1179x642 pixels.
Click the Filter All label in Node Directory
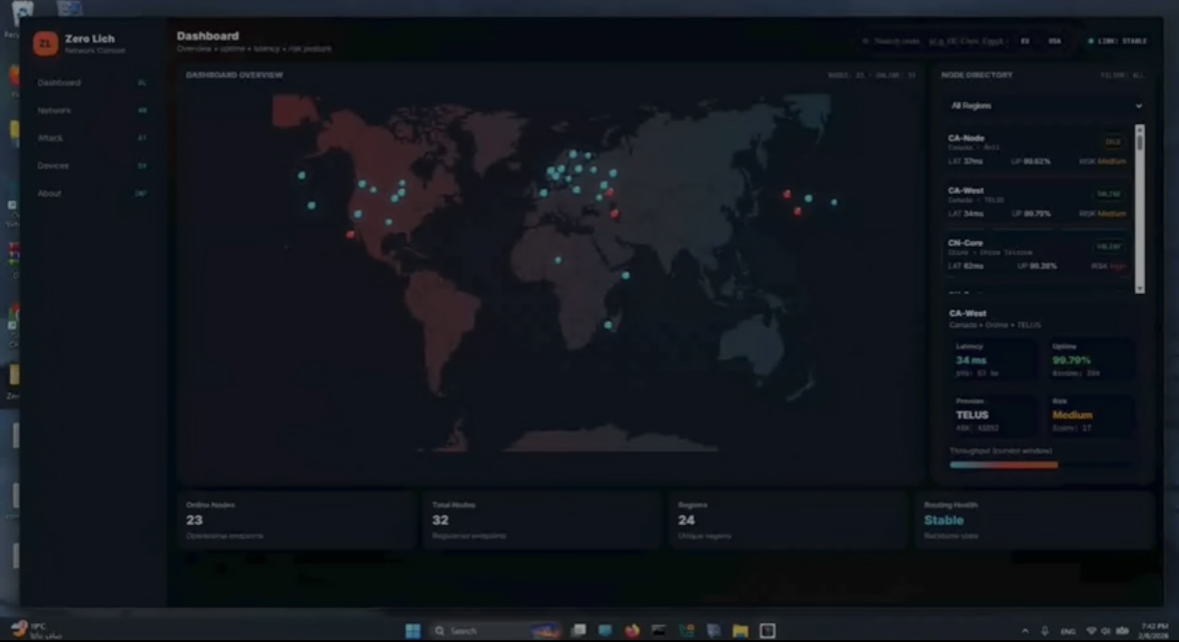(x=1123, y=75)
